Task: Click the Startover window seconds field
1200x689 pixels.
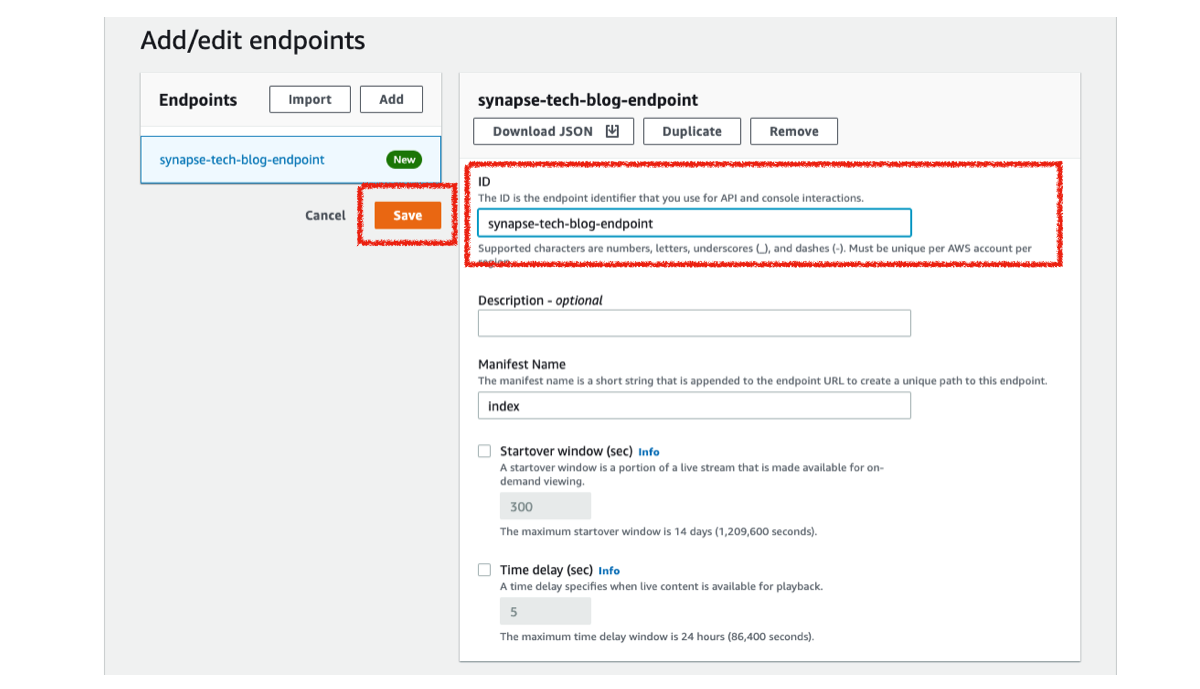Action: (545, 506)
